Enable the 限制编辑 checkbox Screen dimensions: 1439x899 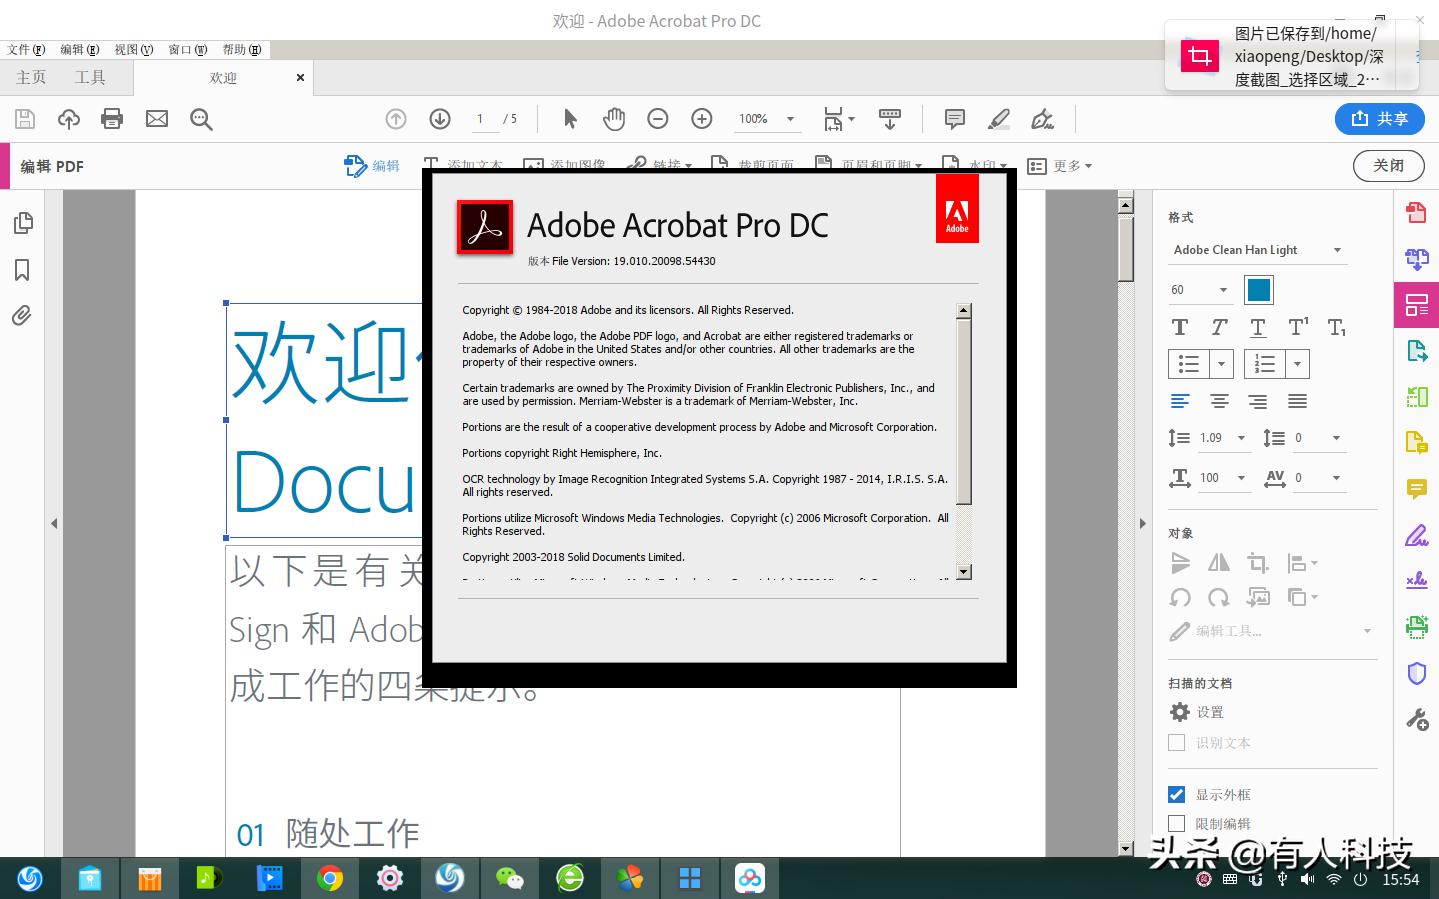tap(1176, 823)
